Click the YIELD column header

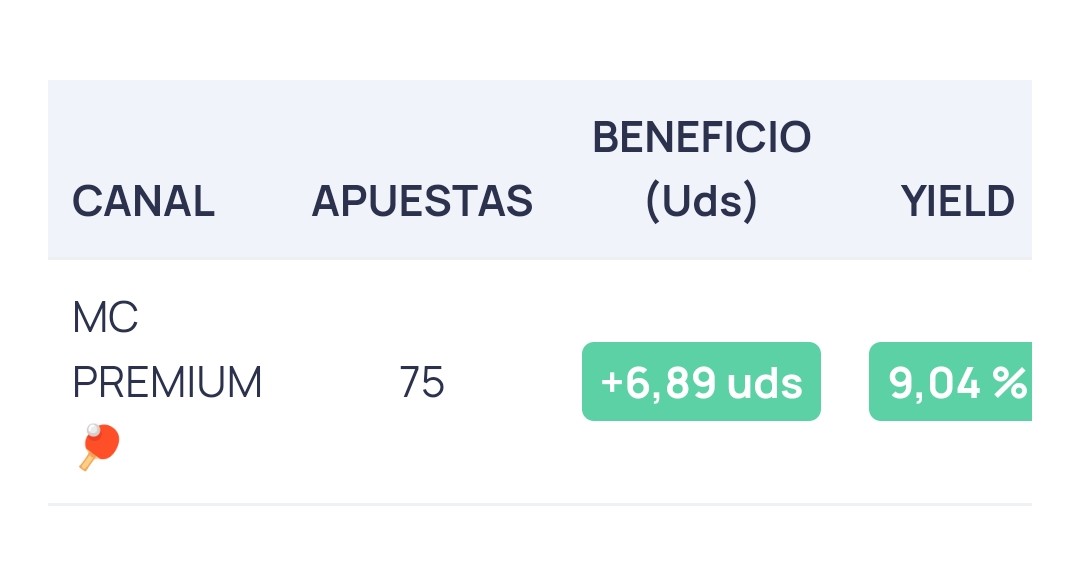[957, 201]
